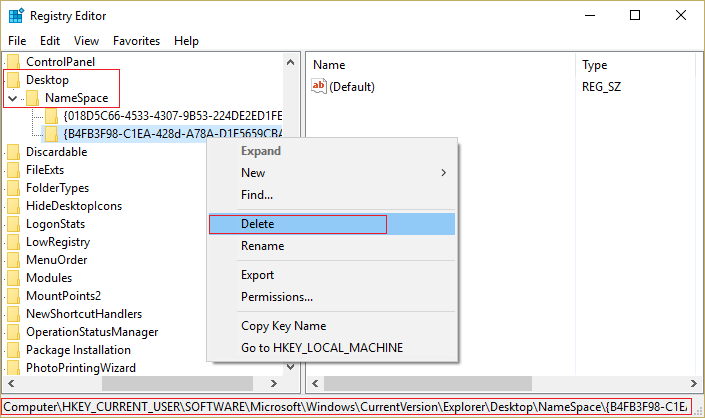Select the HideDesktopIcons key

point(71,206)
